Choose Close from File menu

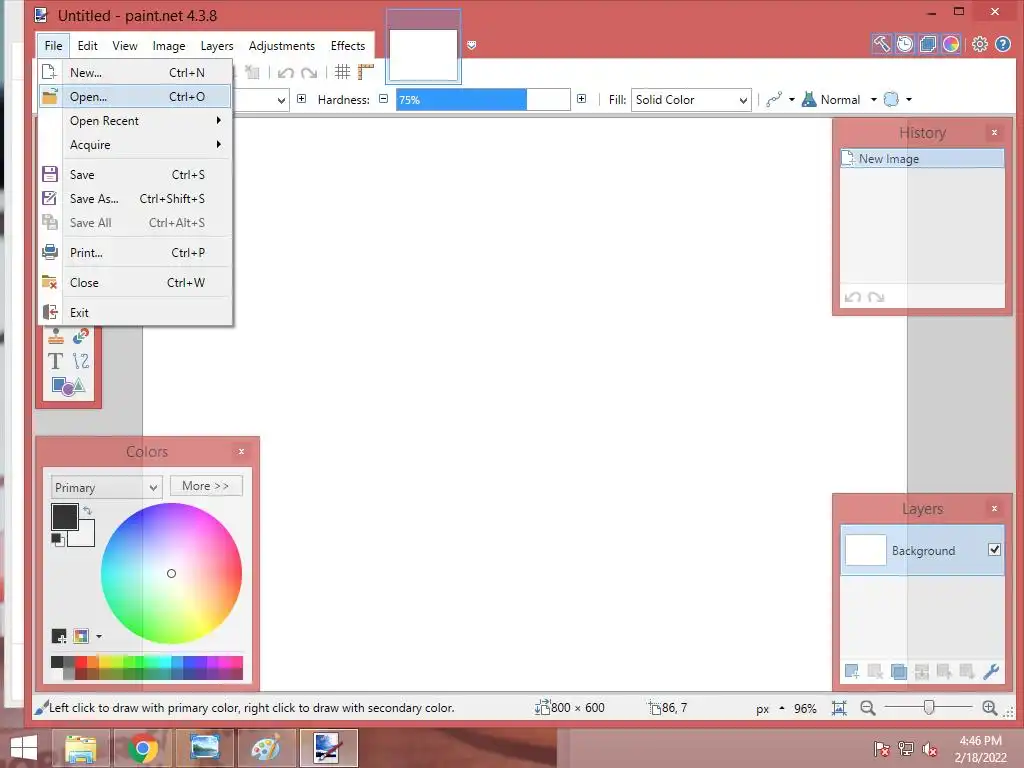(x=135, y=283)
